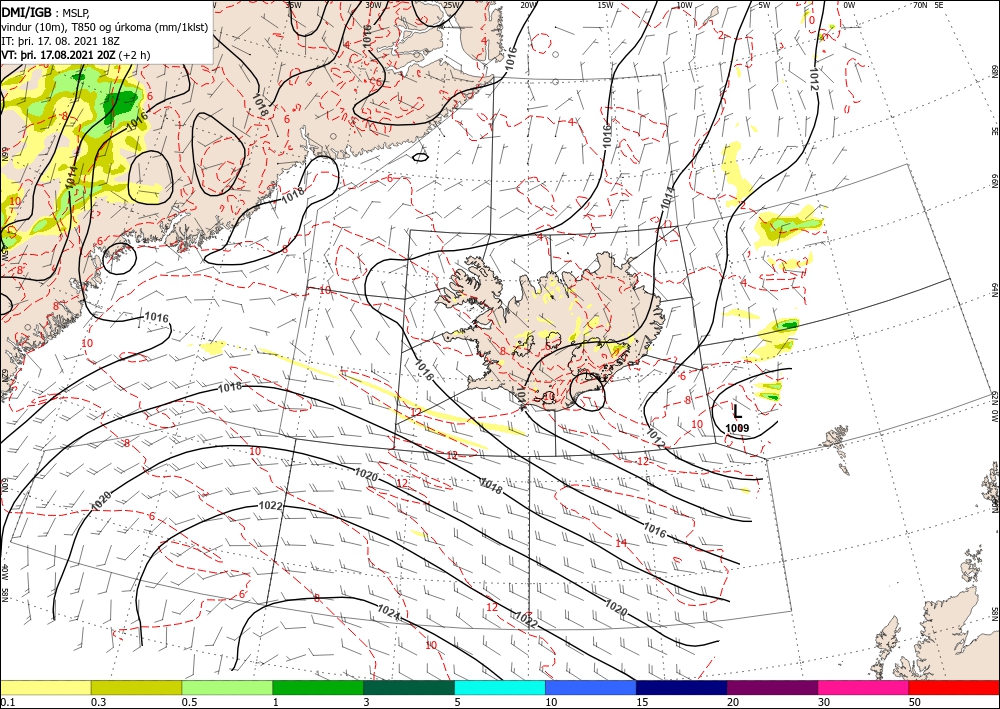Click the '10W' longitude label at top
This screenshot has width=1000, height=709.
(684, 5)
